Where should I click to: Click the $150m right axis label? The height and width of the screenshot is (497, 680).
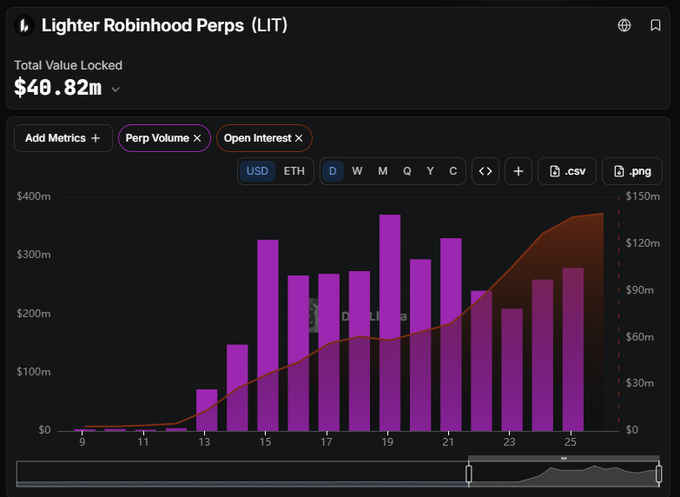[643, 196]
